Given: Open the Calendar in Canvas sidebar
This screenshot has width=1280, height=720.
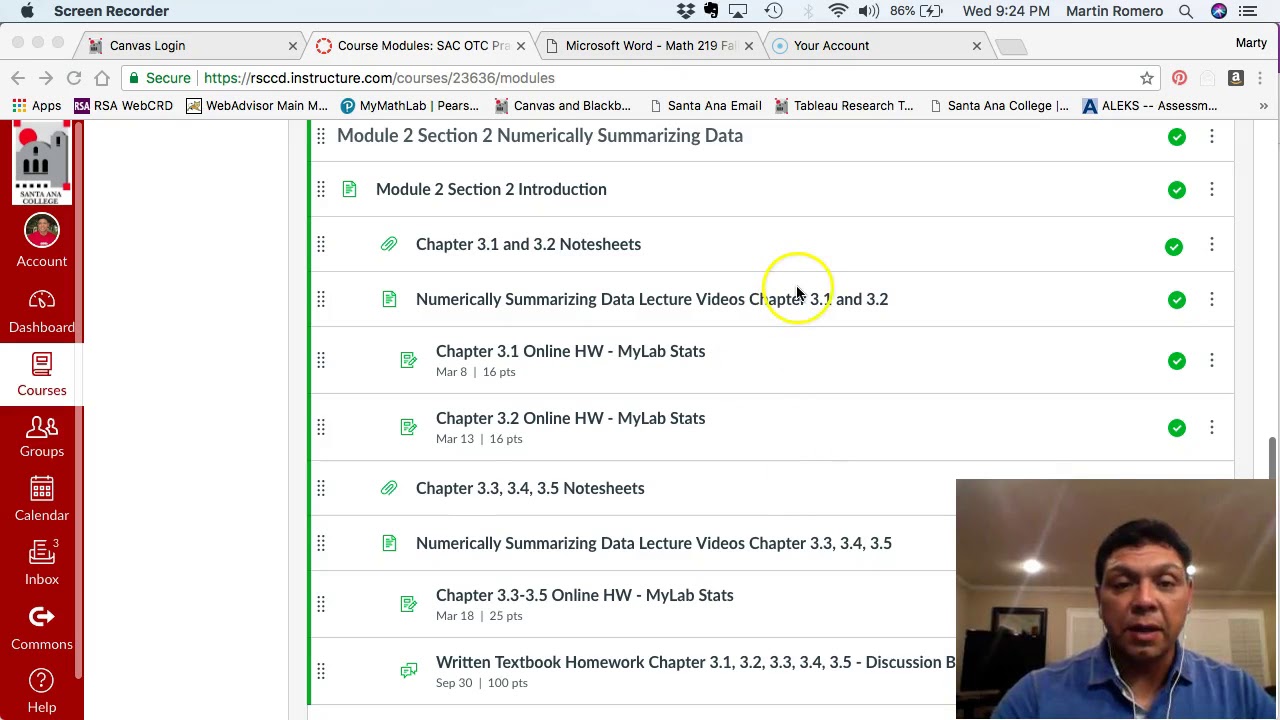Looking at the screenshot, I should click(x=41, y=499).
